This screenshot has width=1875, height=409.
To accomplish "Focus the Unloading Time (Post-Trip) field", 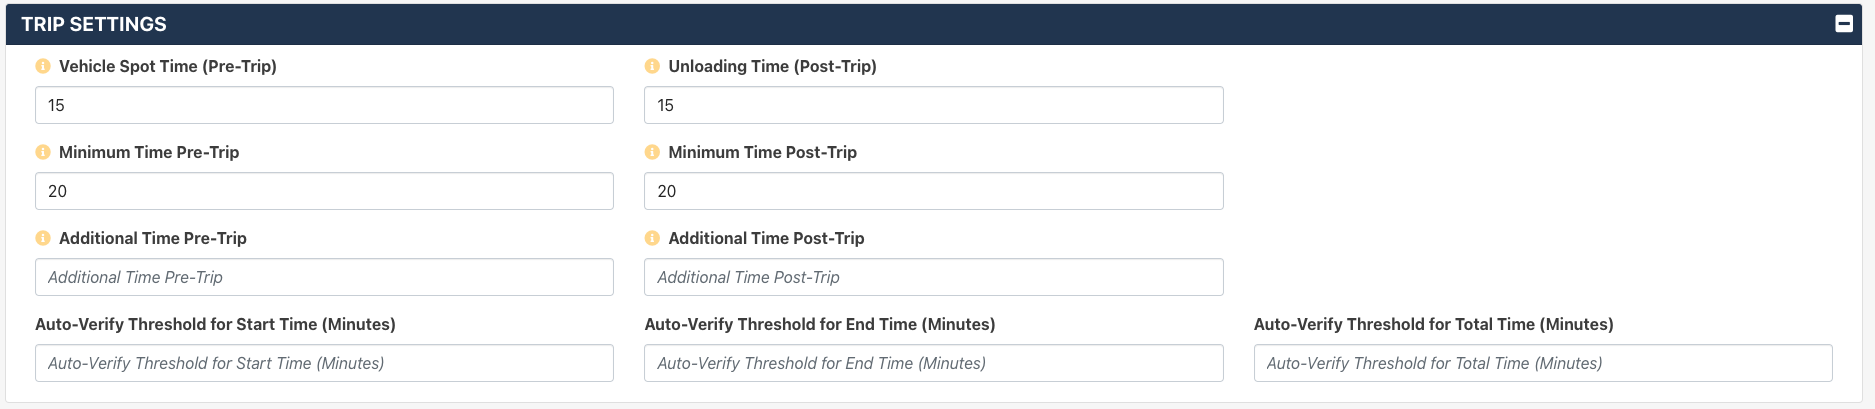I will 934,105.
